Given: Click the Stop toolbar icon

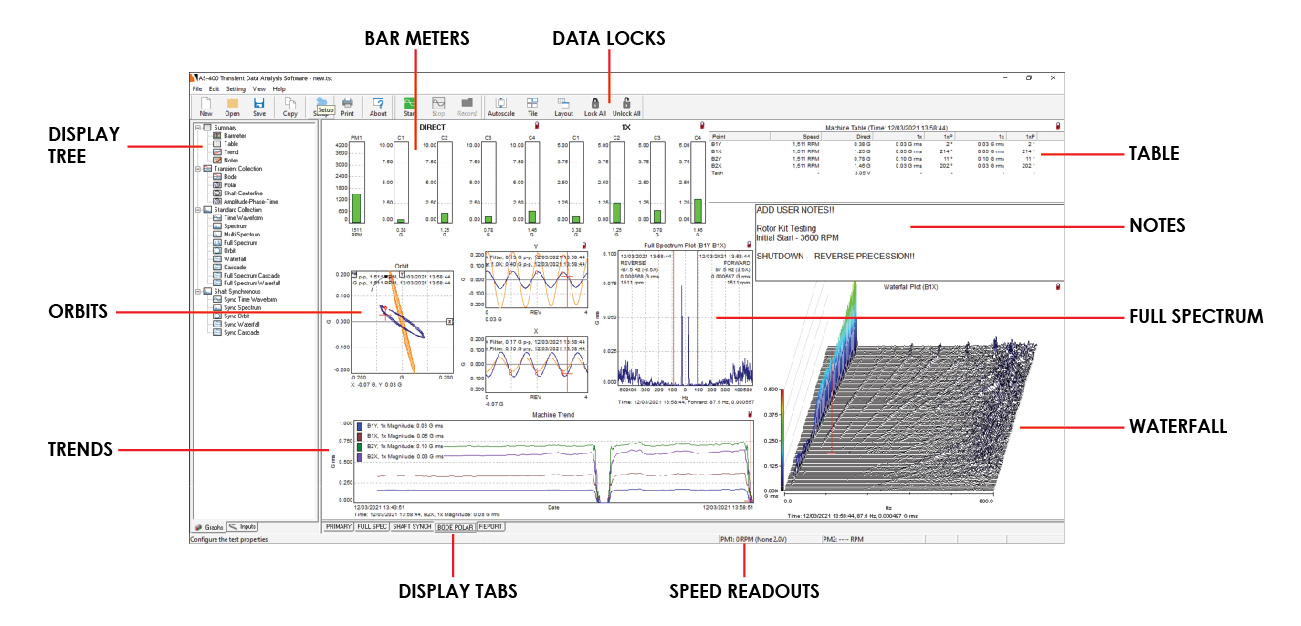Looking at the screenshot, I should coord(438,107).
